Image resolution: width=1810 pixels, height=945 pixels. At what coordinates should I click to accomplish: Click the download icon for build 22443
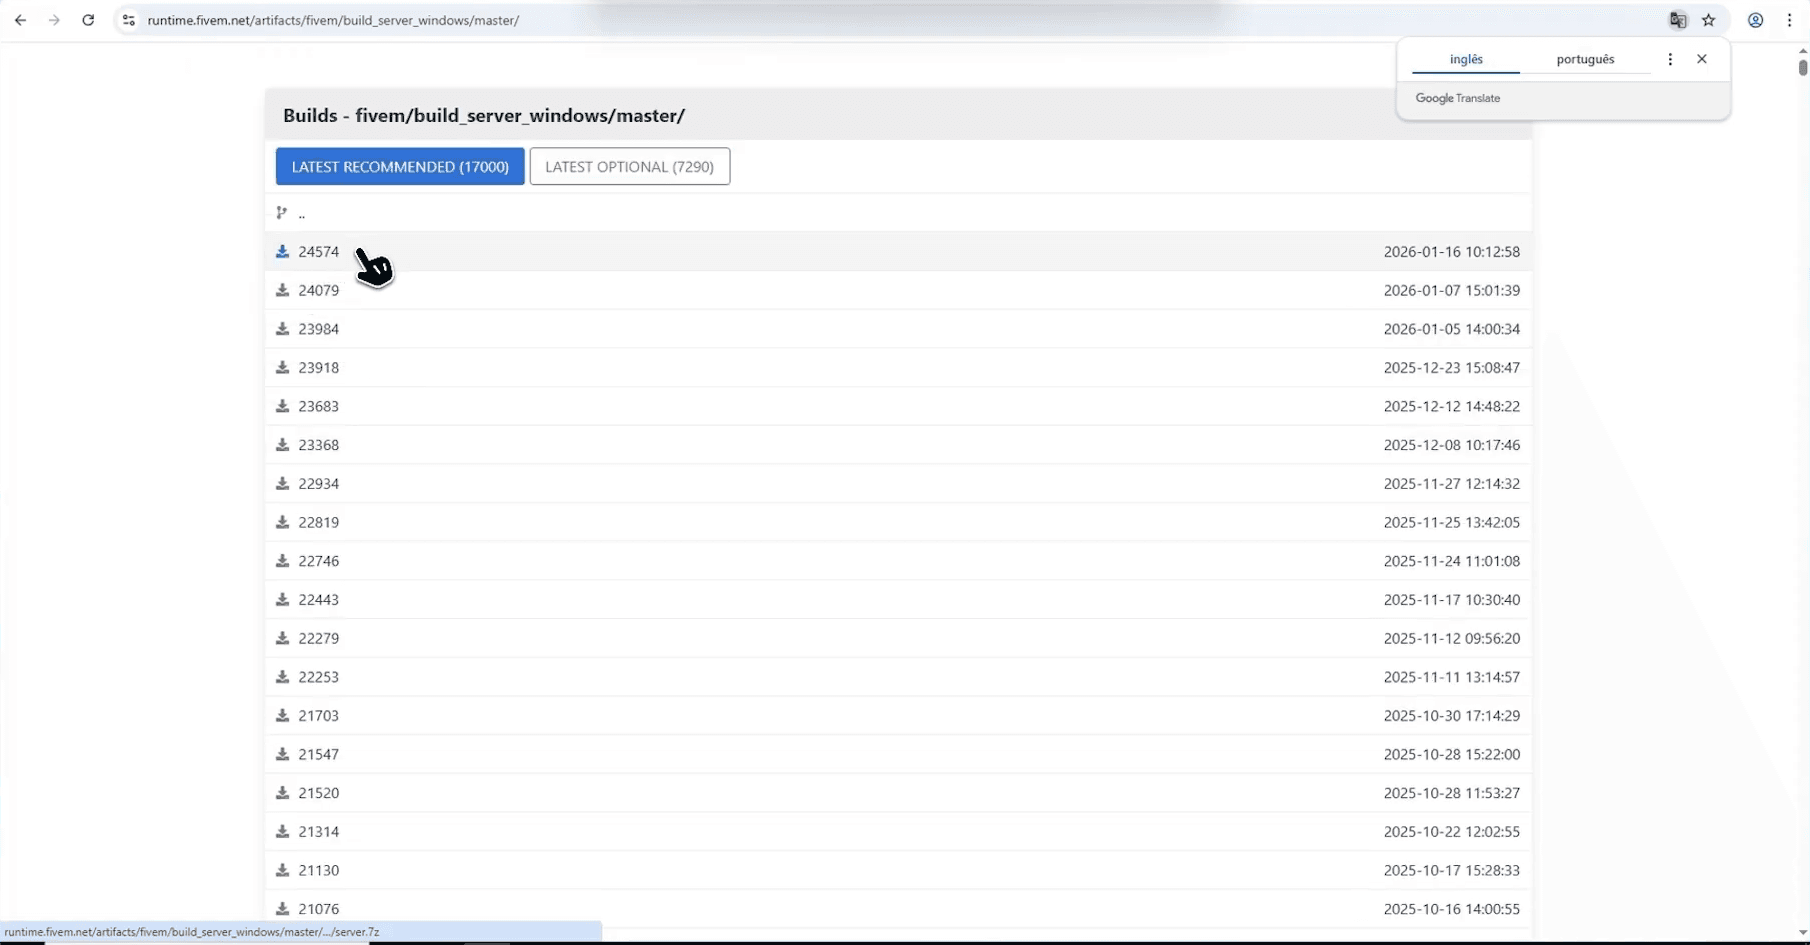[x=282, y=600]
